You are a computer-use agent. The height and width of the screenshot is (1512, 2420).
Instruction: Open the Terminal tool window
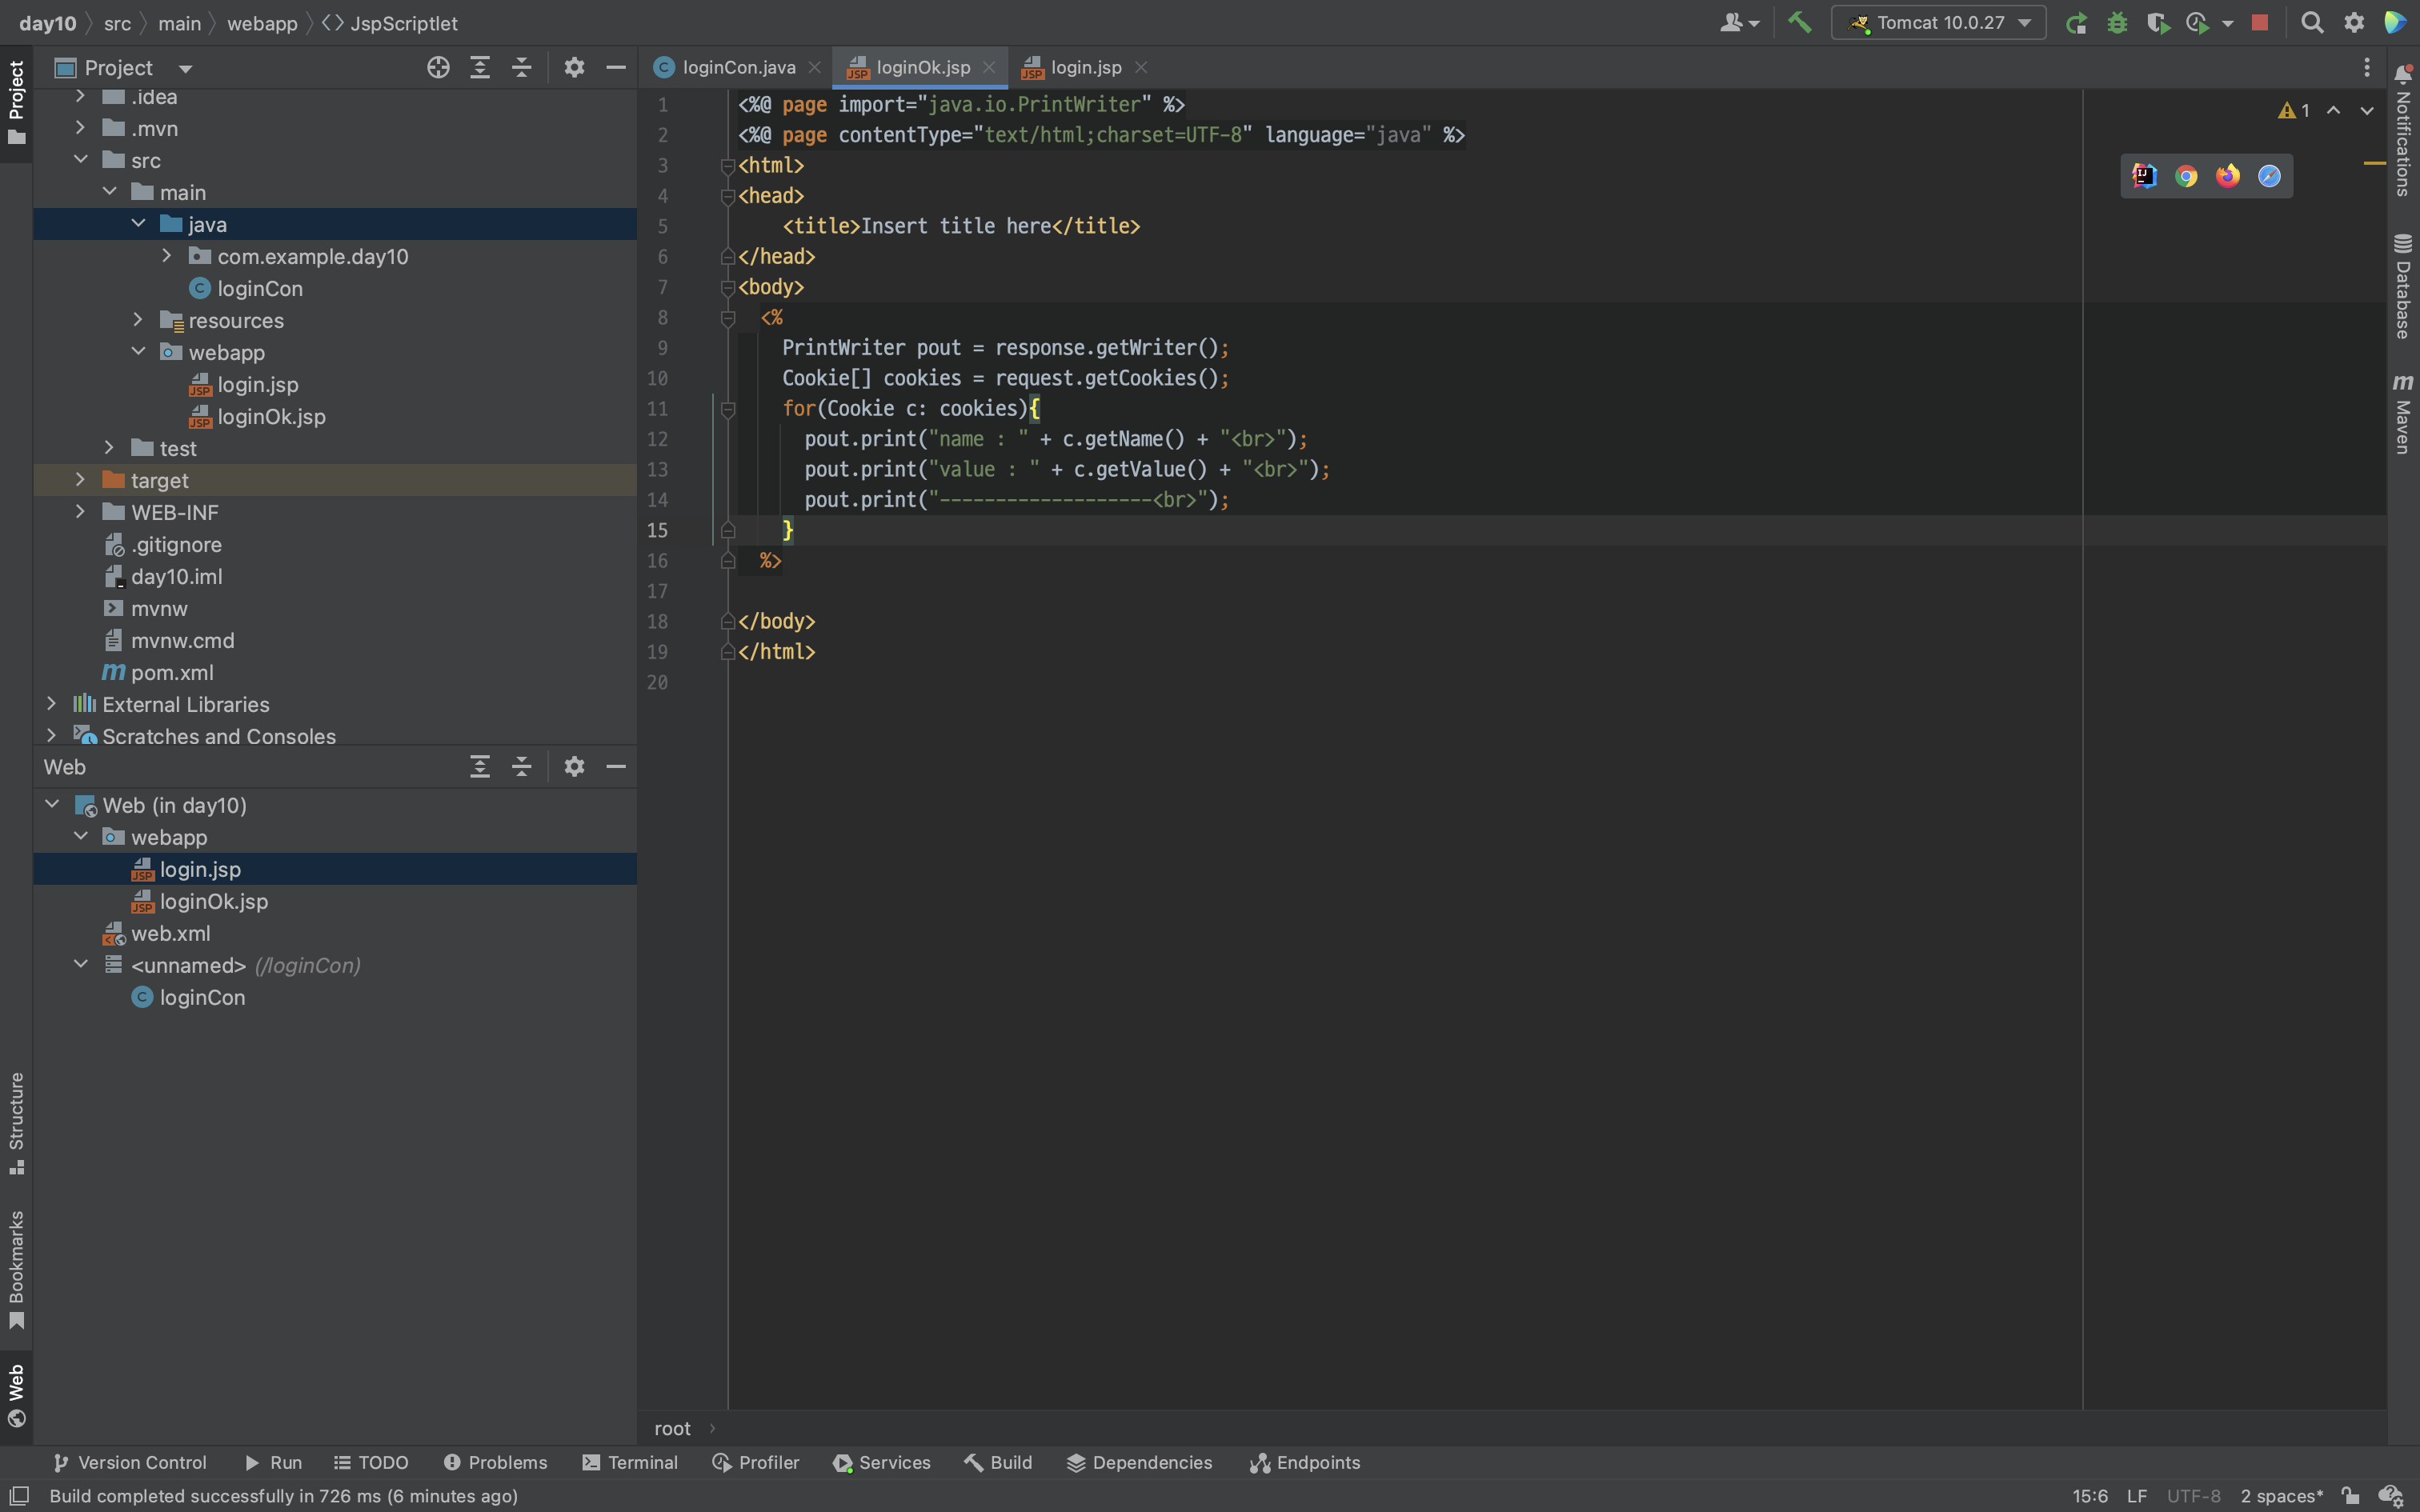click(630, 1462)
